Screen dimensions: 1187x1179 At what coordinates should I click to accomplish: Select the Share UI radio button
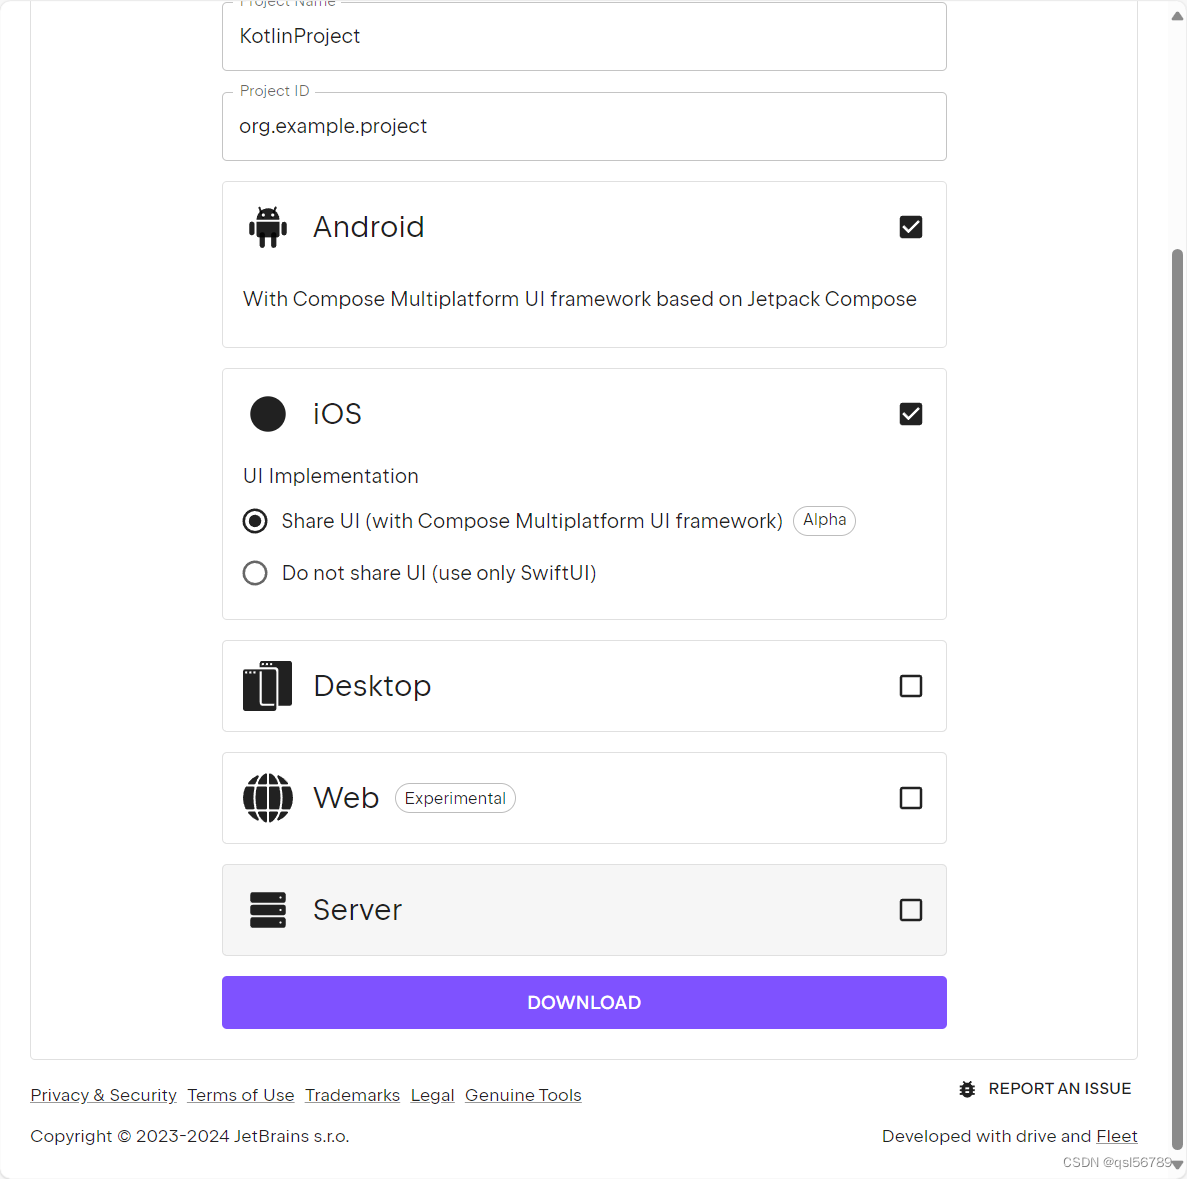point(255,520)
